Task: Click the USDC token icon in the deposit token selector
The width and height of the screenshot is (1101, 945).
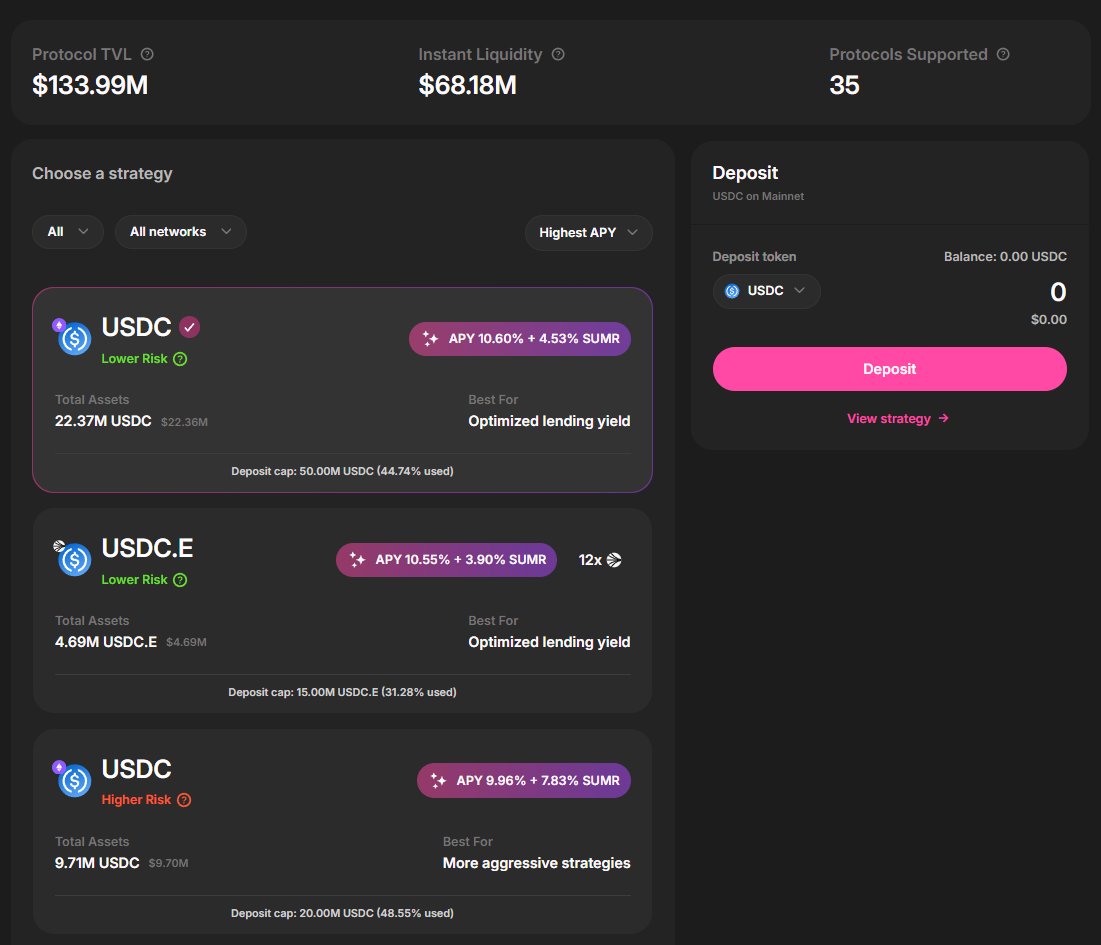Action: [x=732, y=291]
